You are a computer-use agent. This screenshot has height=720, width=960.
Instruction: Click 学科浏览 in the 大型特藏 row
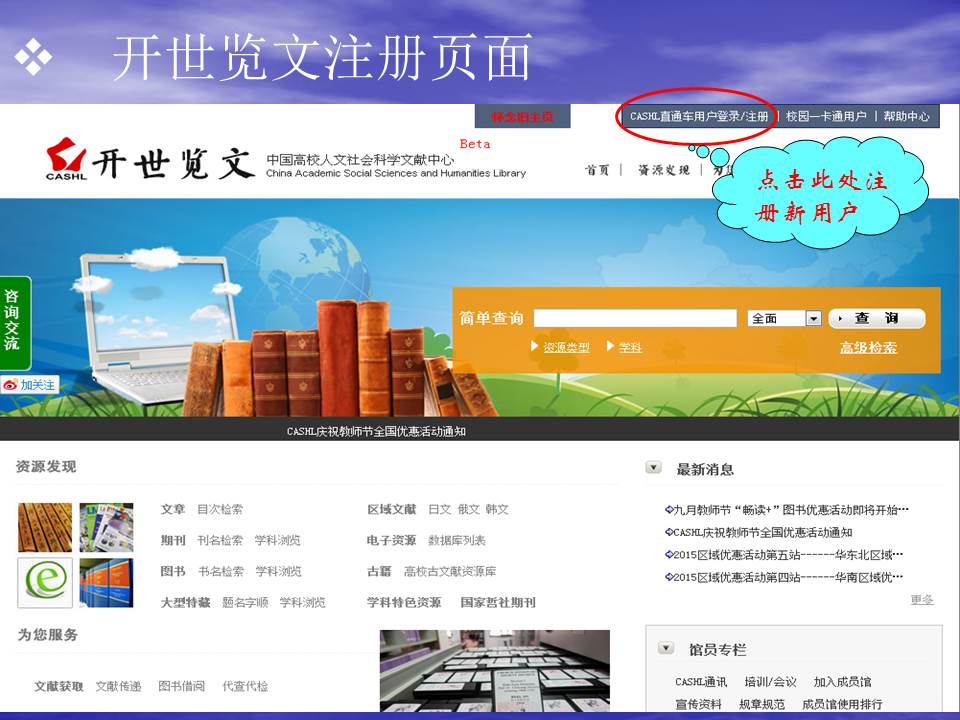(302, 602)
